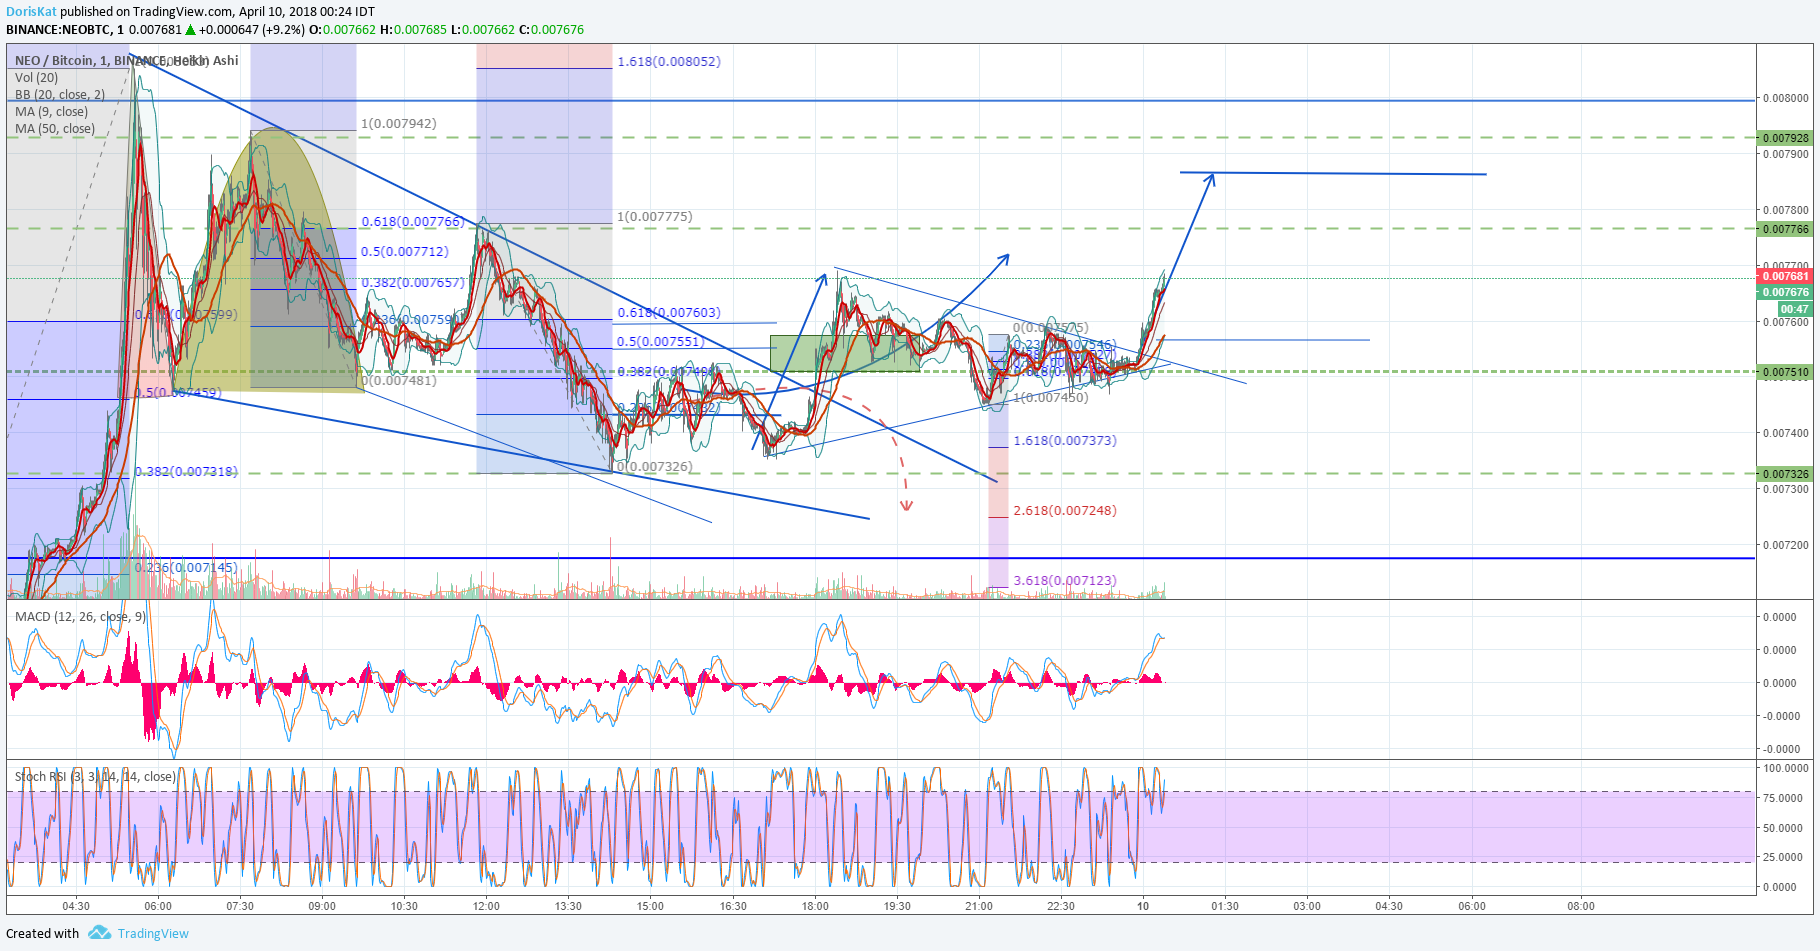This screenshot has height=951, width=1820.
Task: Open the TradingView link in footer
Action: tap(153, 934)
